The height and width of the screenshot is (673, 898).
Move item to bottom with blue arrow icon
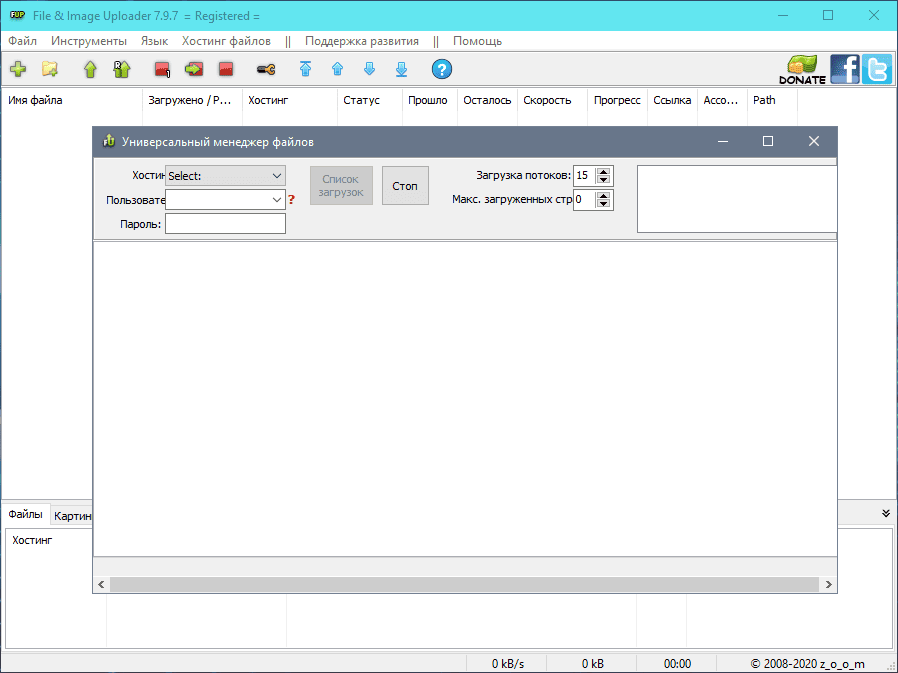pyautogui.click(x=401, y=69)
